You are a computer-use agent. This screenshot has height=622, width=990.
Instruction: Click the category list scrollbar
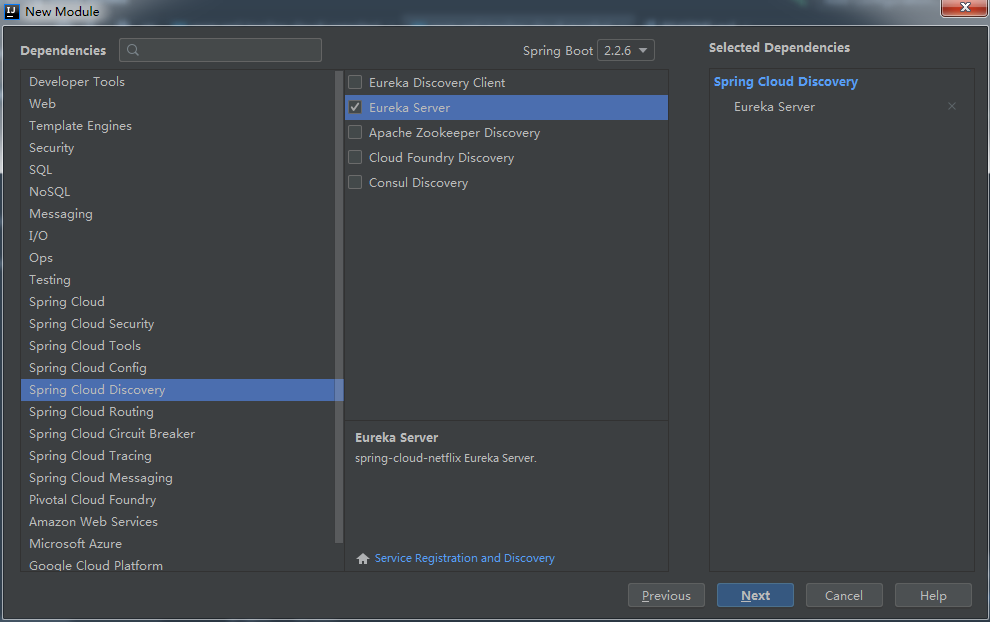pyautogui.click(x=339, y=300)
